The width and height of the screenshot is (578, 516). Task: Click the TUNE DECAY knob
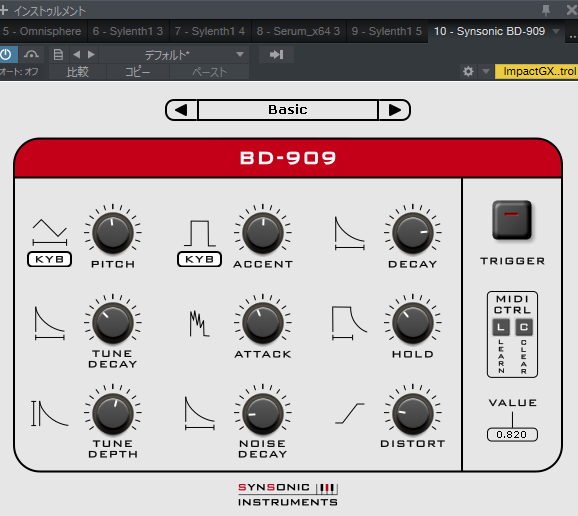click(113, 323)
